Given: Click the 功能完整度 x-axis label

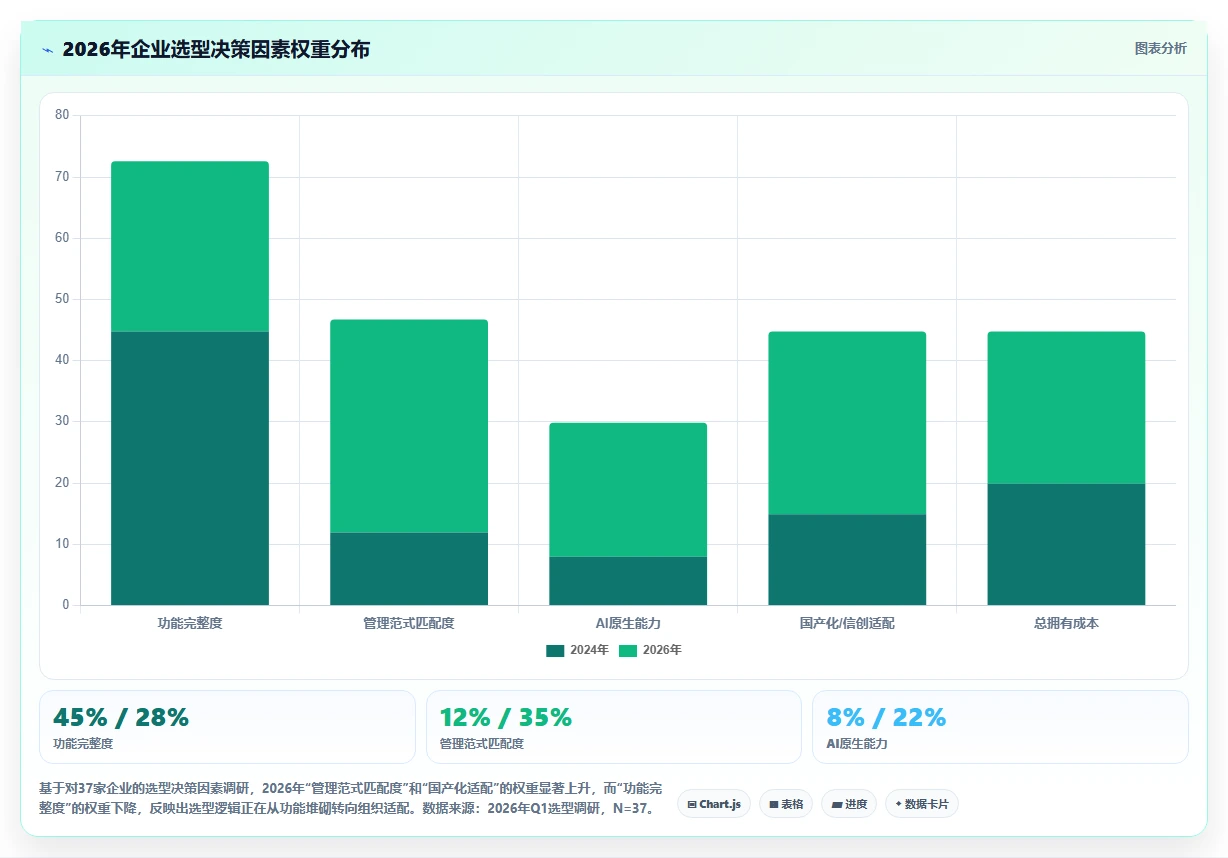Looking at the screenshot, I should (x=190, y=623).
